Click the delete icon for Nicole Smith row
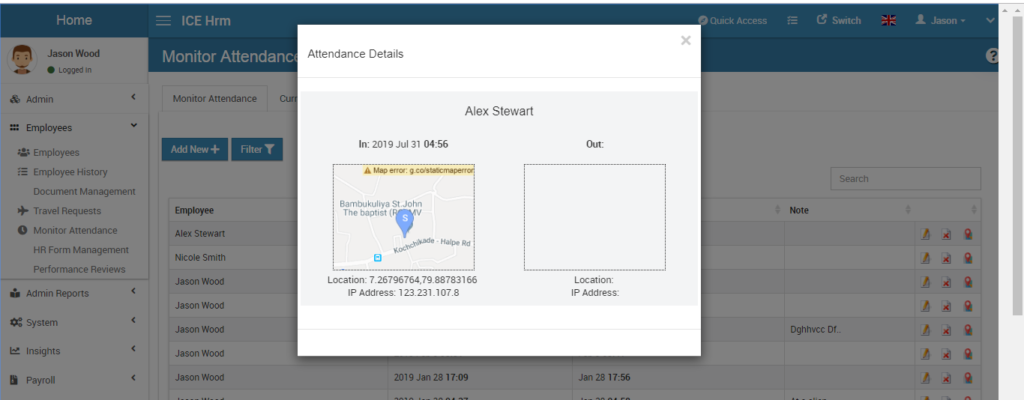This screenshot has height=400, width=1024. [946, 258]
